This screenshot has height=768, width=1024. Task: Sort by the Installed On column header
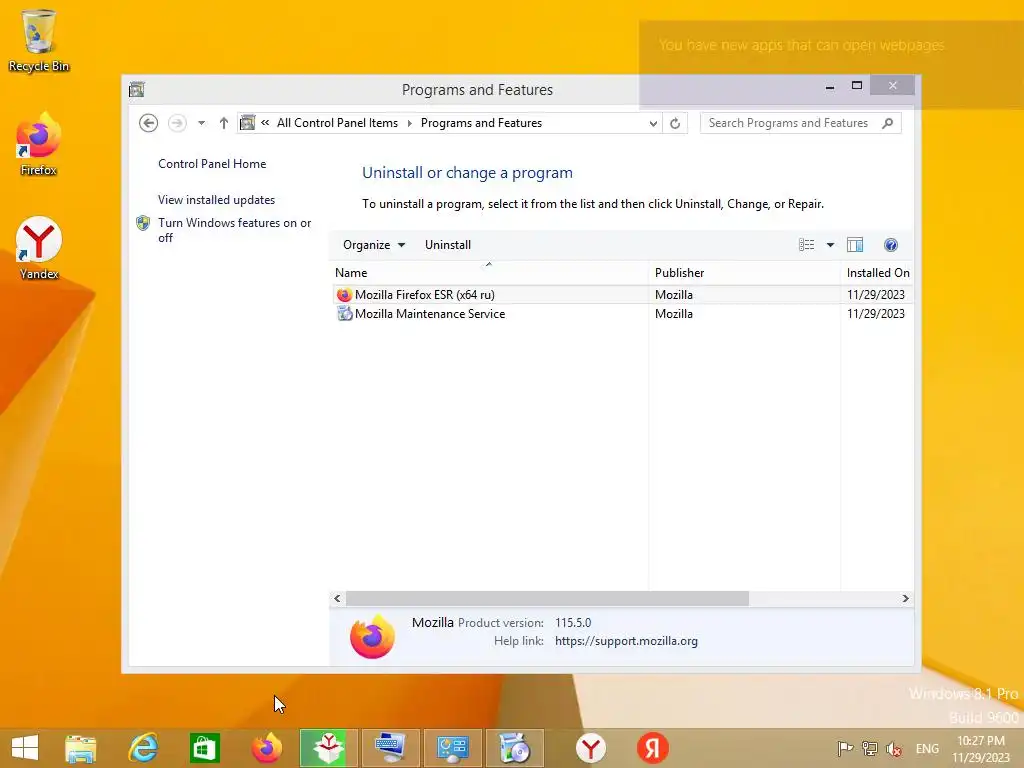tap(877, 272)
